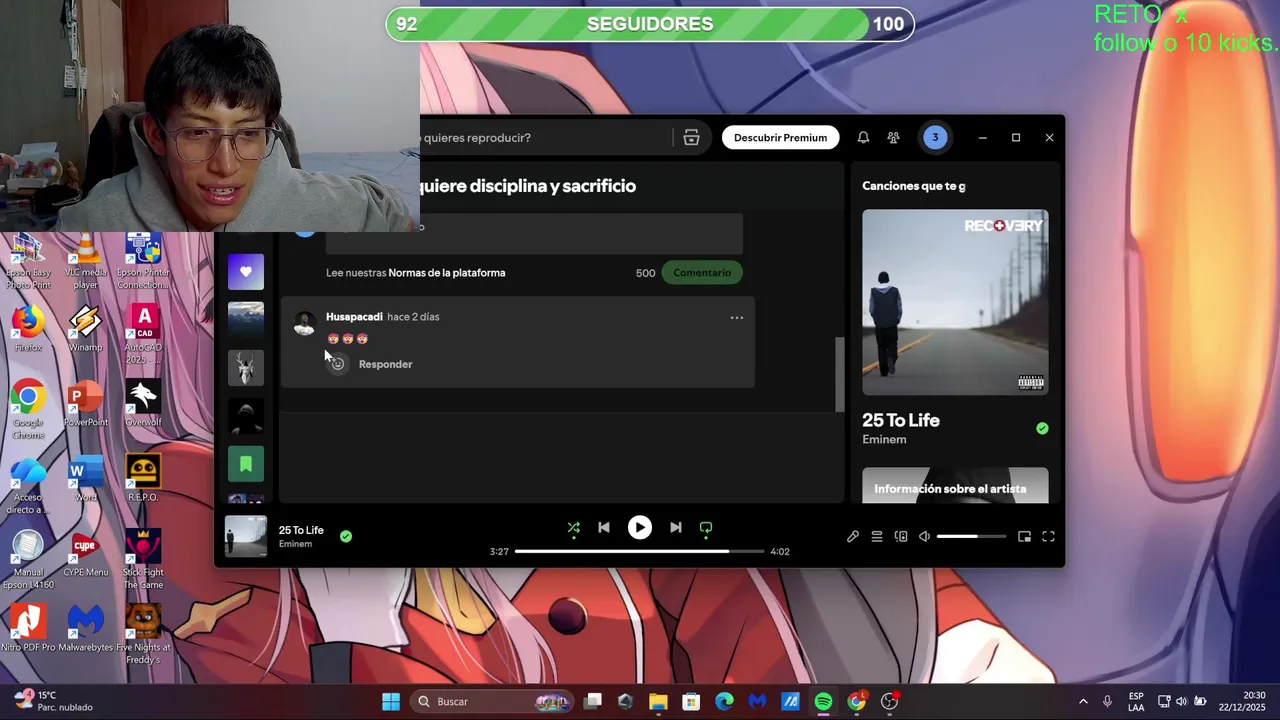This screenshot has height=720, width=1280.
Task: Open weather widget 15°C Parc. nublado
Action: (52, 701)
